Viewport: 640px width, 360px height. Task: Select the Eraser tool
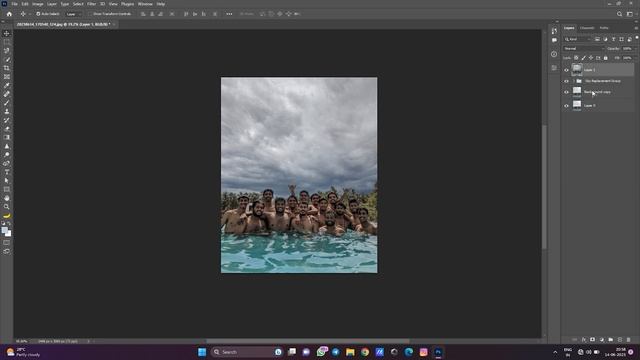click(7, 129)
